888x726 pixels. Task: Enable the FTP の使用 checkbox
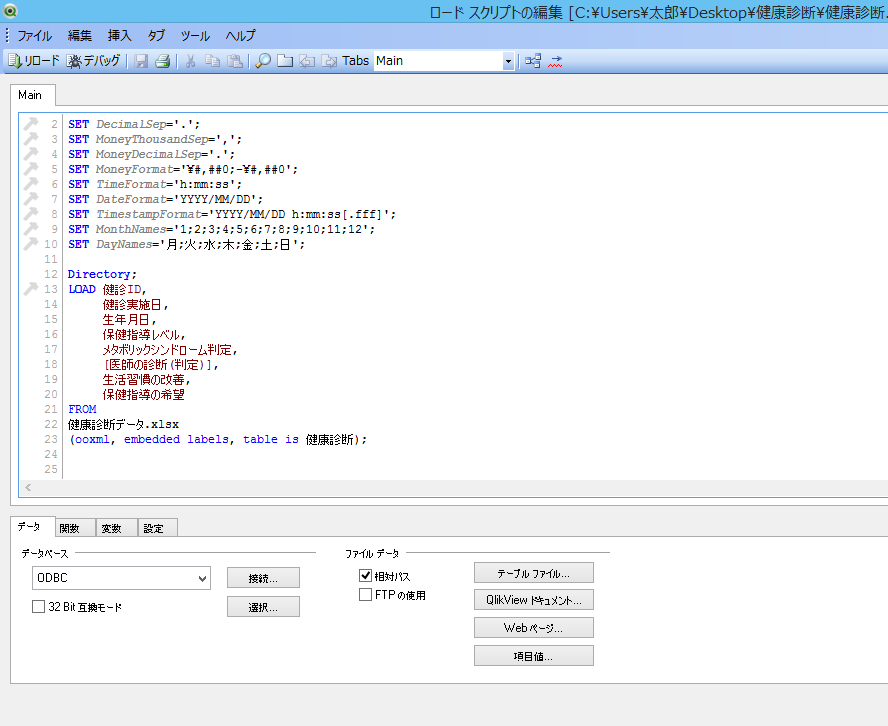click(x=365, y=595)
